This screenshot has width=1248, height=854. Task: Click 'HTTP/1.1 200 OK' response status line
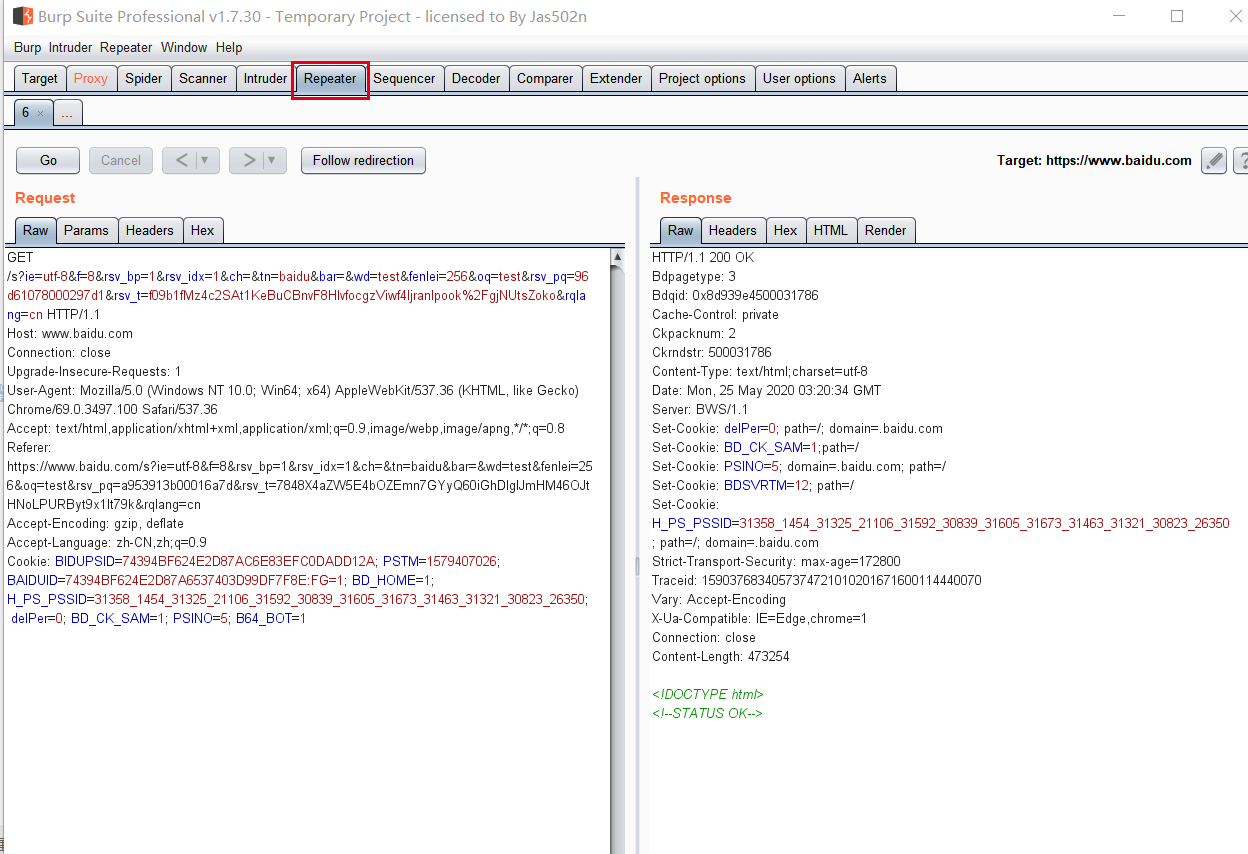click(703, 257)
